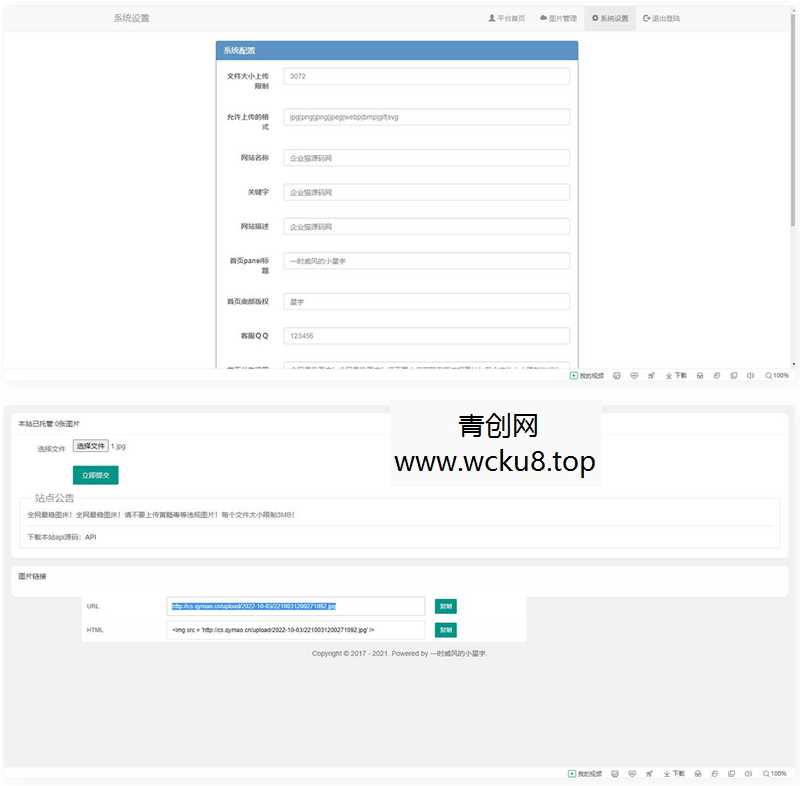The height and width of the screenshot is (786, 800).
Task: Click 复制 next to the URL field
Action: pos(443,606)
